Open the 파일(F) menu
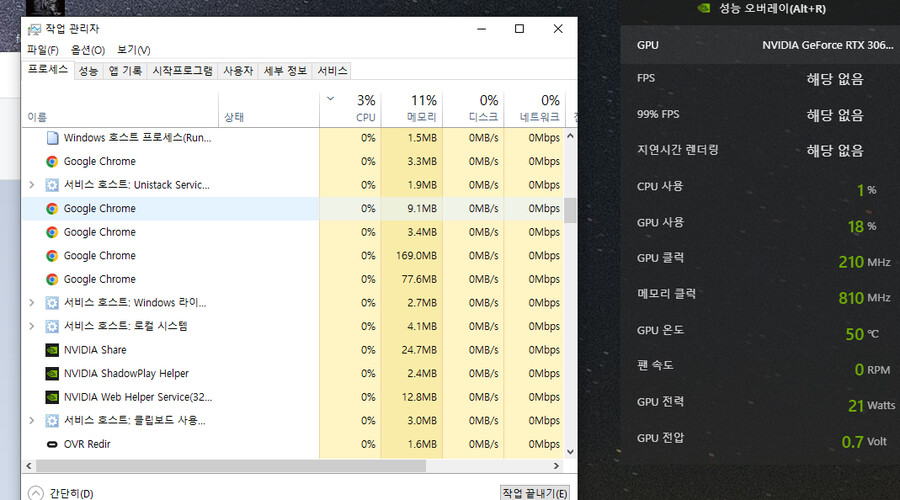900x500 pixels. [x=43, y=50]
